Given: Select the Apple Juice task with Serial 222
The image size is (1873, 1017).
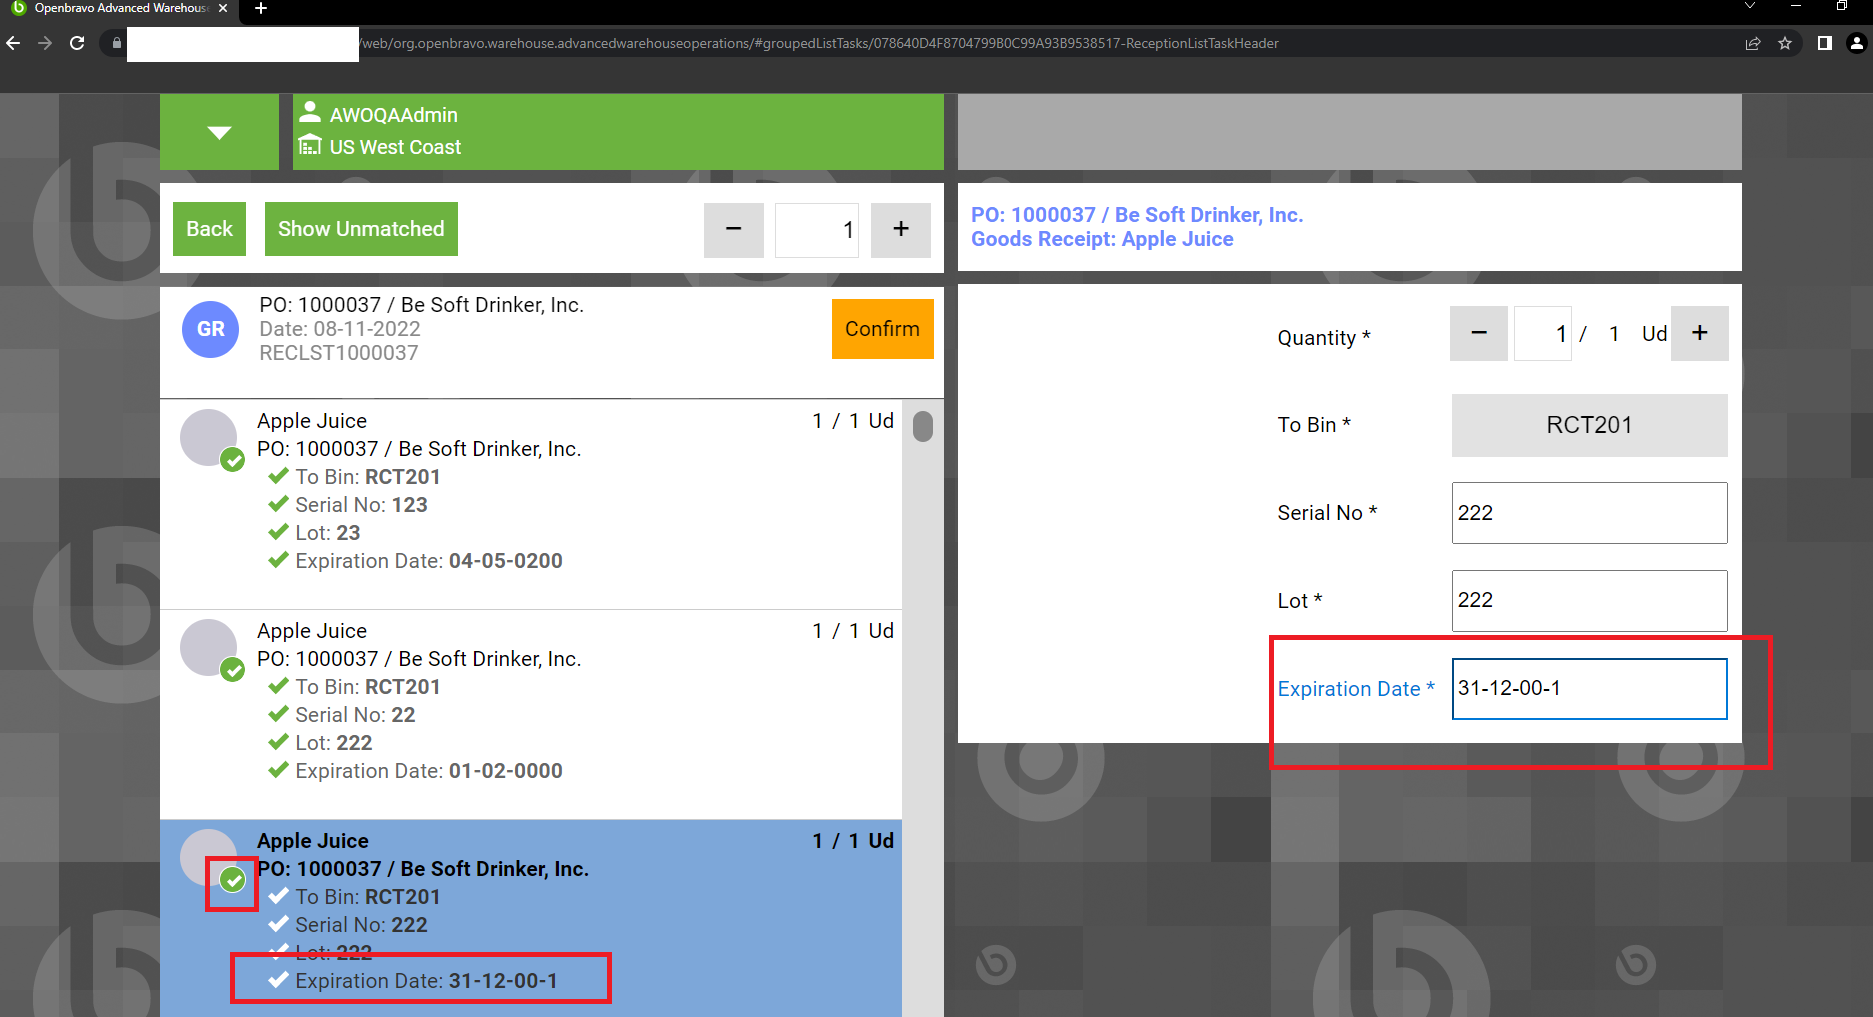Looking at the screenshot, I should (531, 918).
